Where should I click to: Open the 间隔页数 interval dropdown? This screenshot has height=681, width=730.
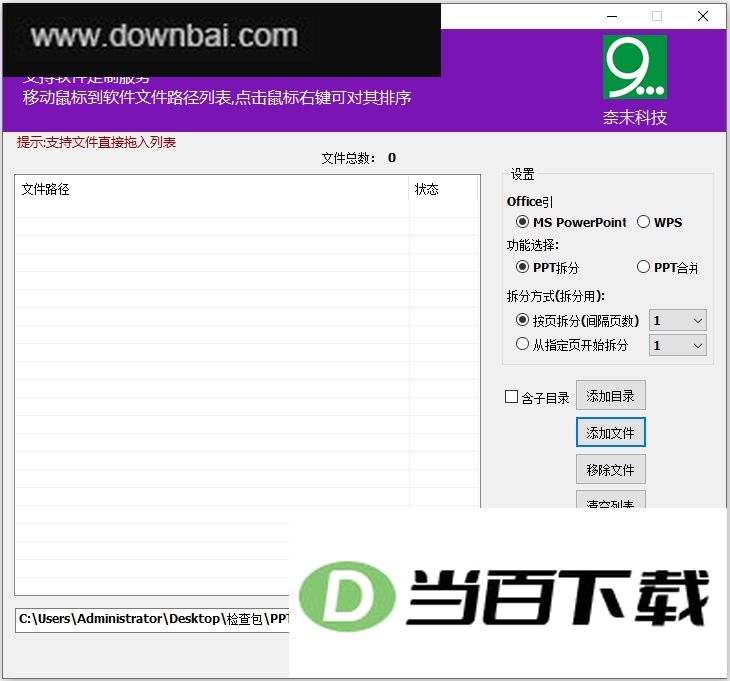pos(678,320)
